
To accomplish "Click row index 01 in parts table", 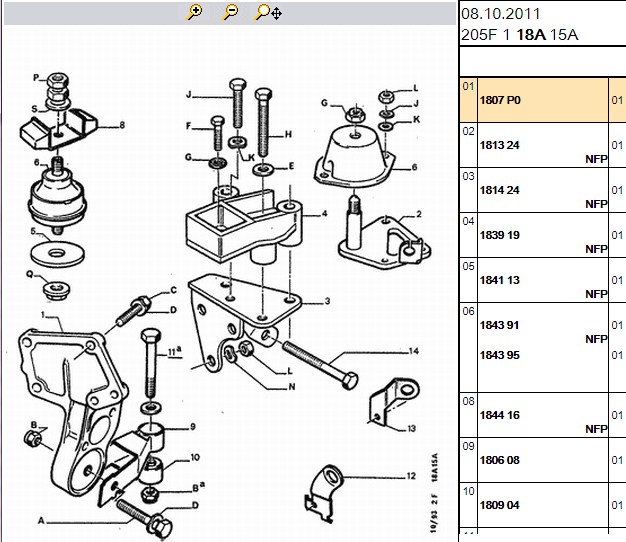I will (x=468, y=86).
